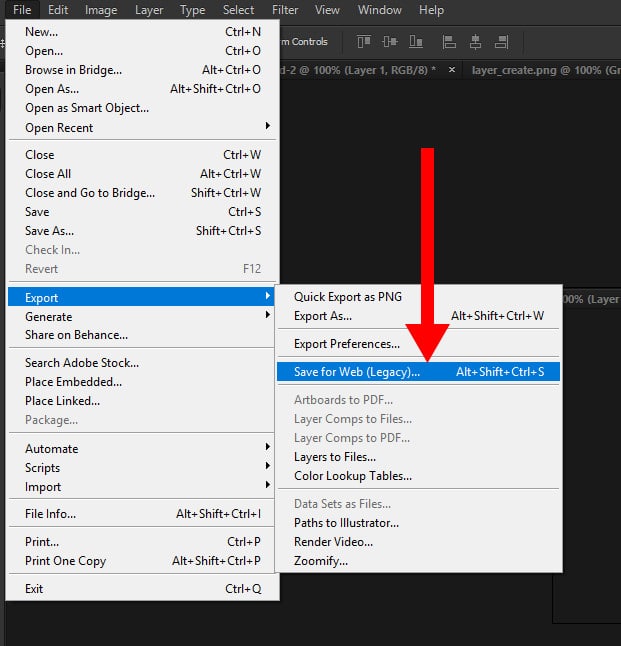Close the Layer 1 RGB/8 document tab

(x=452, y=70)
